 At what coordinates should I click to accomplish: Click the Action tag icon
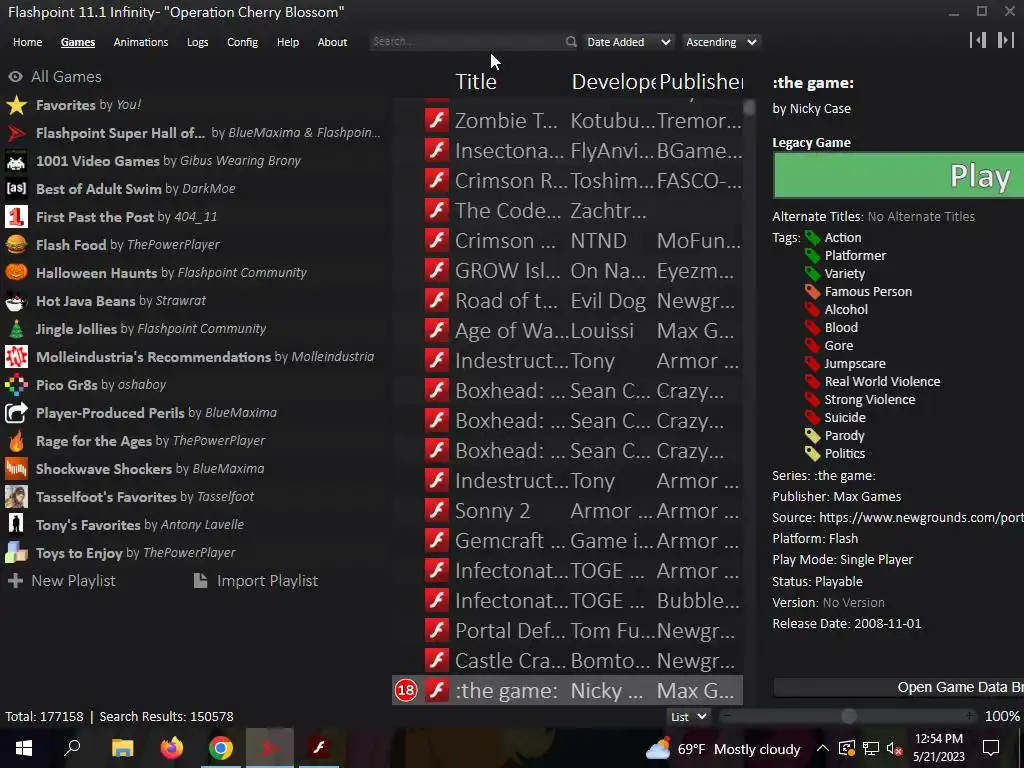tap(812, 238)
